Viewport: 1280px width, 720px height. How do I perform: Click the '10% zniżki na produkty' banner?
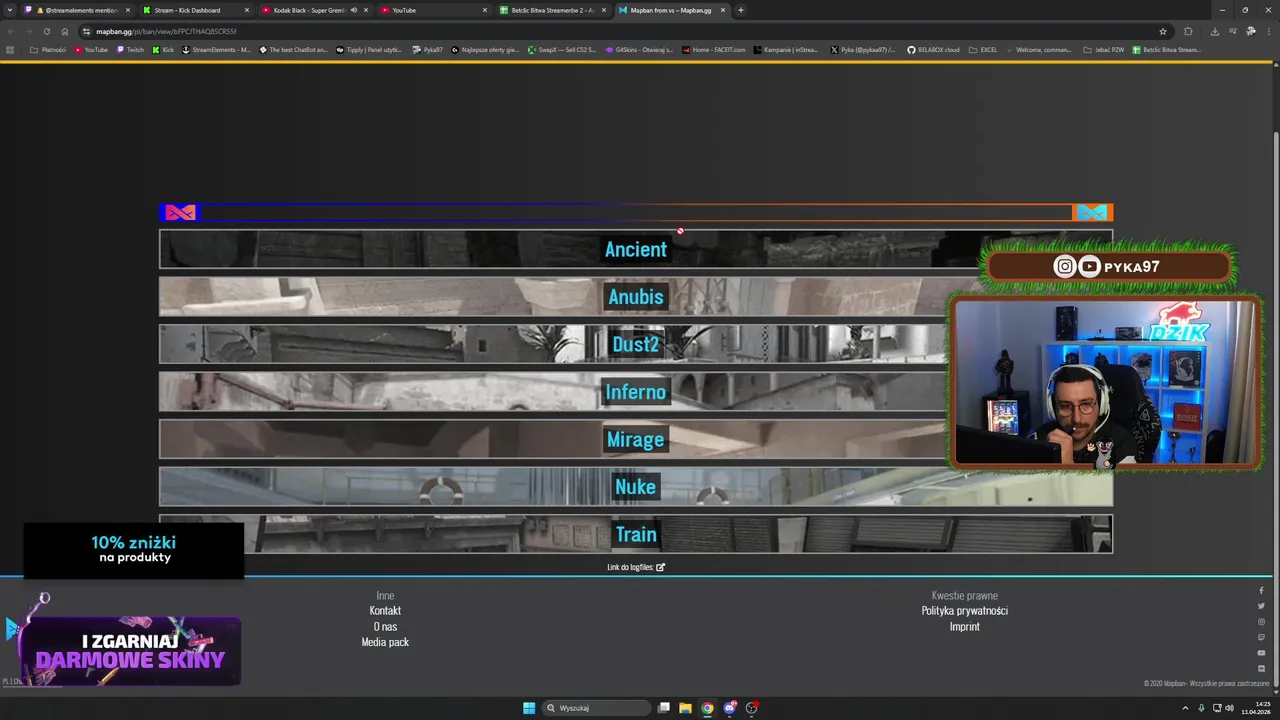click(133, 549)
